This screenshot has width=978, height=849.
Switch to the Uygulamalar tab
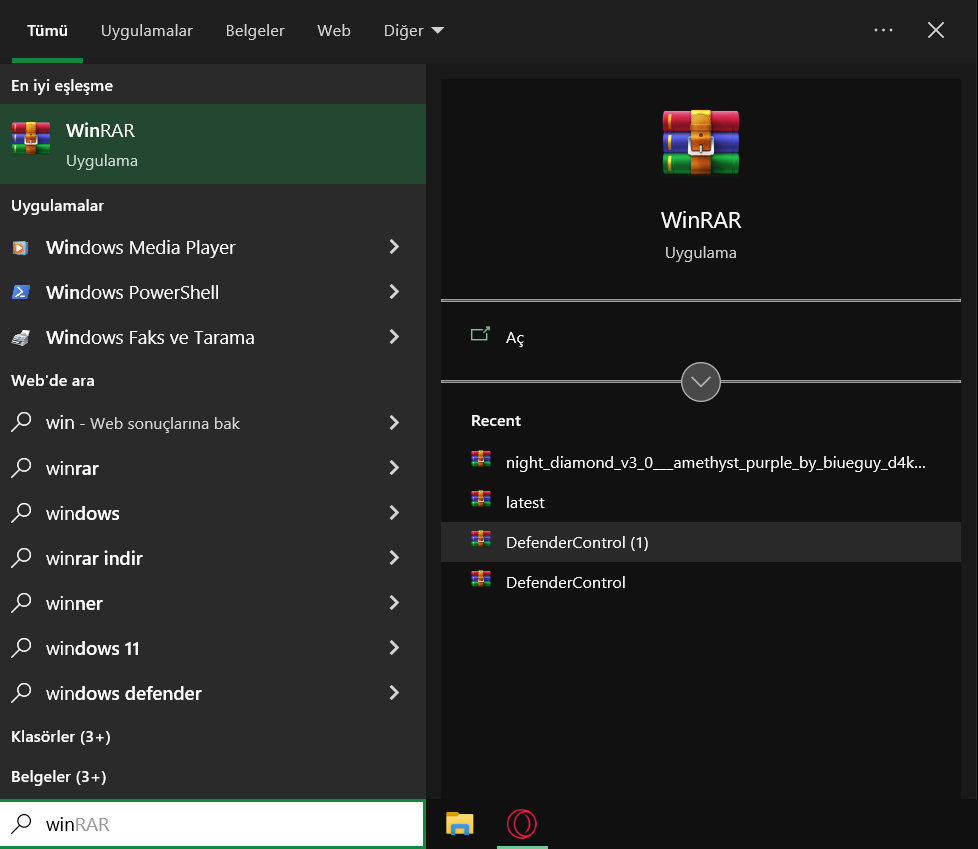point(147,31)
